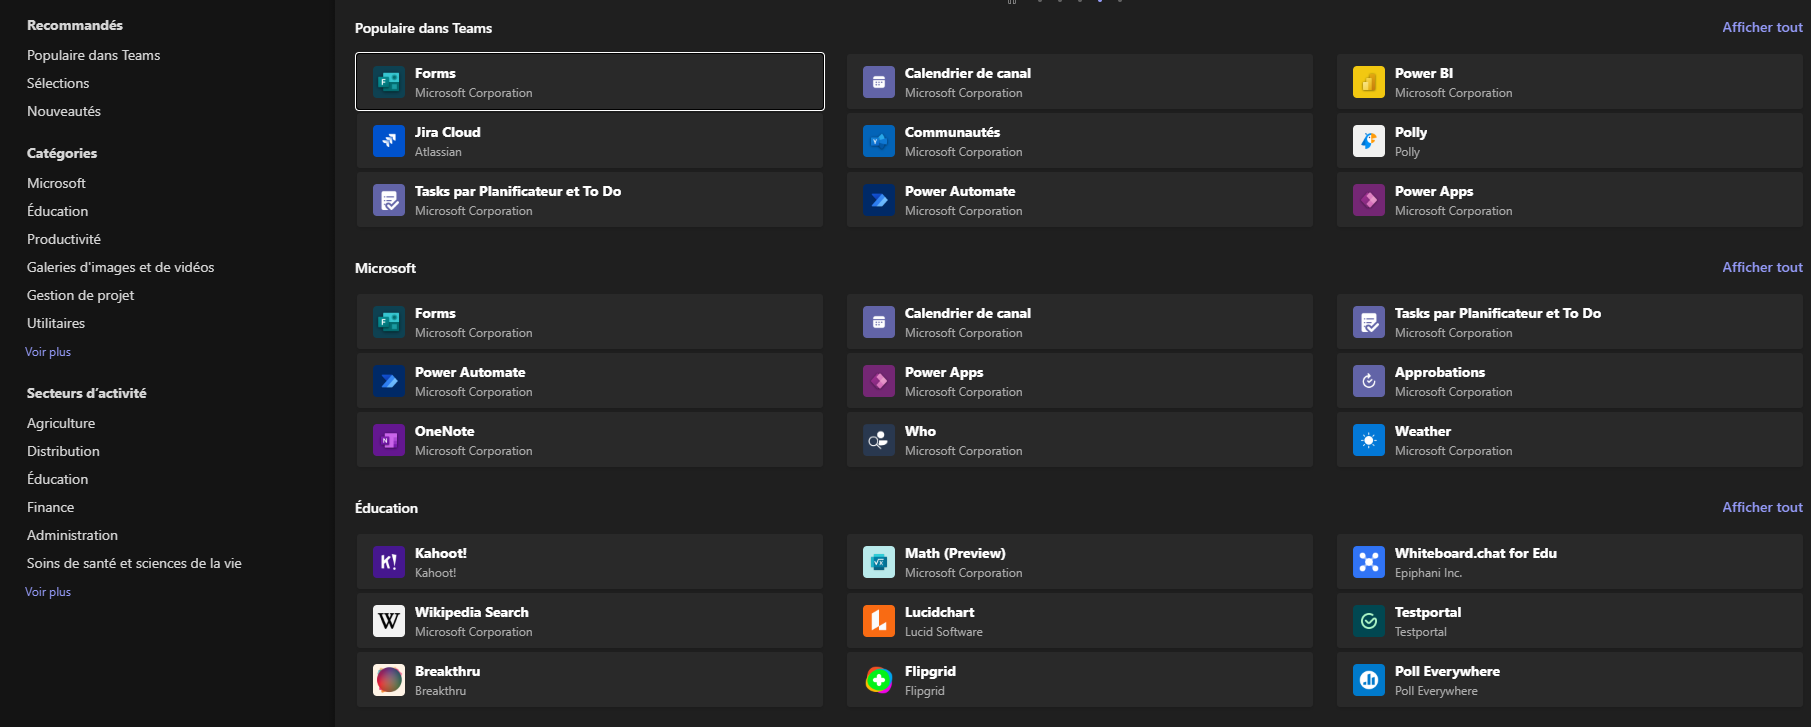
Task: Click the Polly app icon
Action: tap(1369, 141)
